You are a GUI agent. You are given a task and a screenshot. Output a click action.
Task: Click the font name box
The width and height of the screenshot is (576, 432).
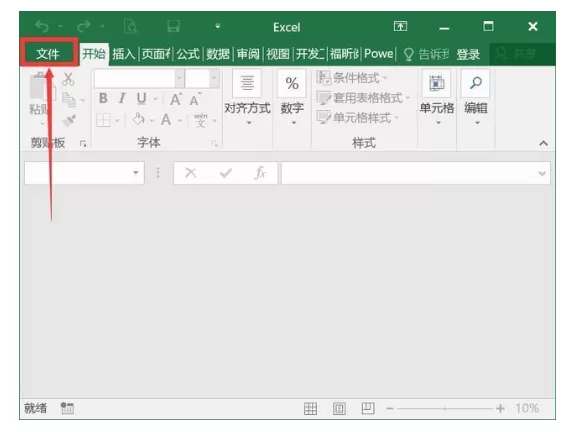point(134,78)
